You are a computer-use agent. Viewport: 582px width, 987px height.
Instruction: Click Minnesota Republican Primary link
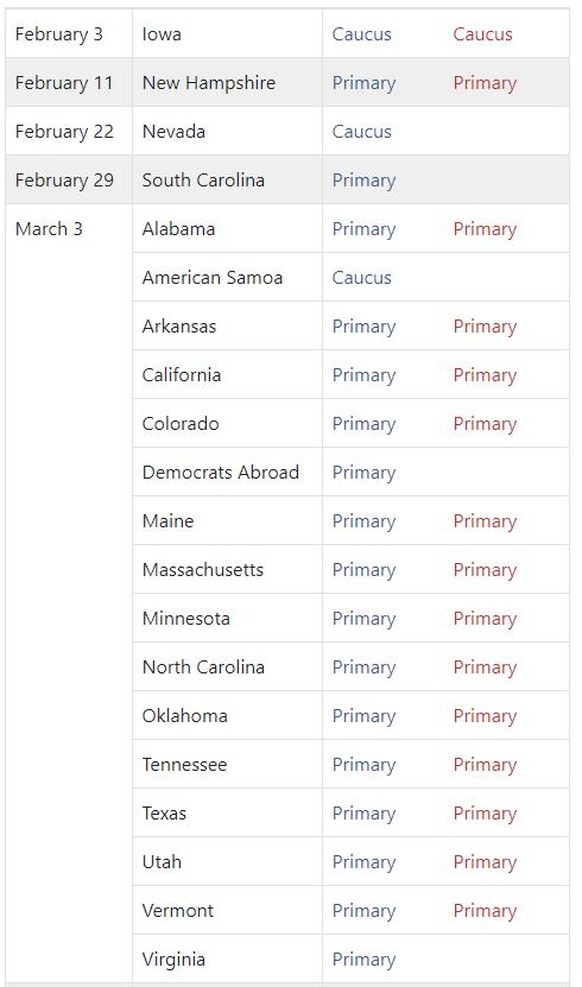tap(484, 619)
